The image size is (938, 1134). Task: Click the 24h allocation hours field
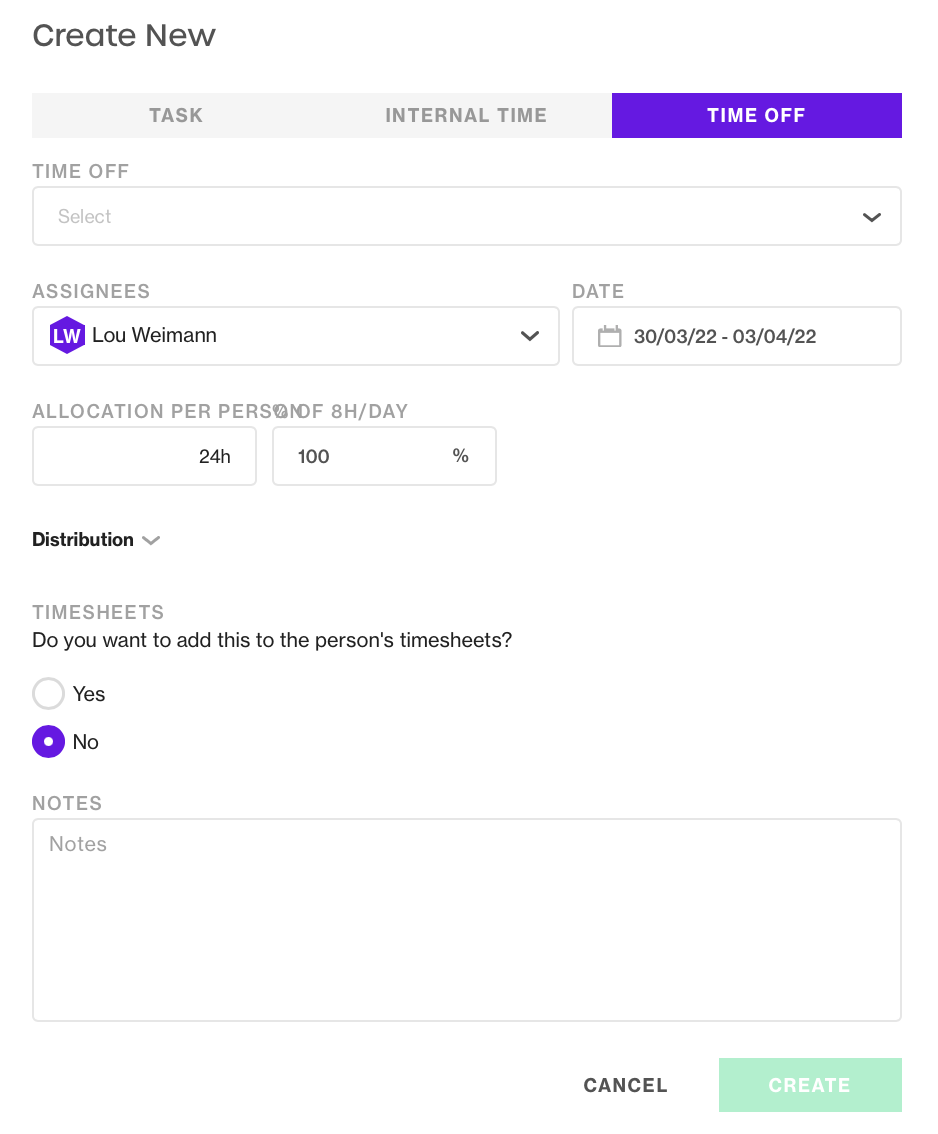(x=145, y=456)
